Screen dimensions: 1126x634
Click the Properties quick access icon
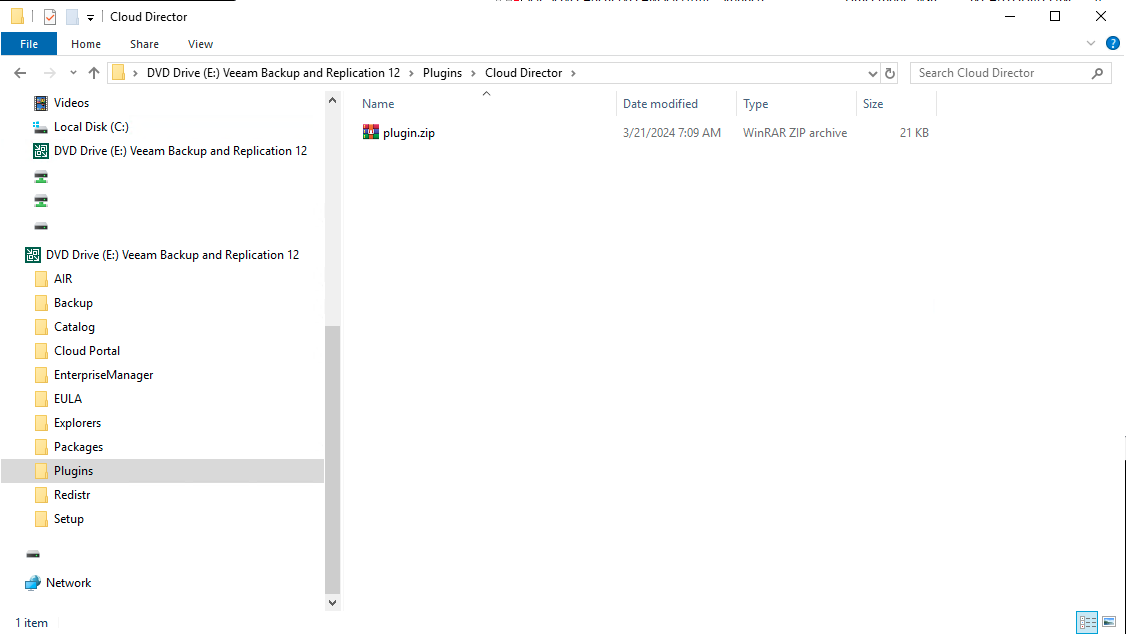[x=50, y=17]
